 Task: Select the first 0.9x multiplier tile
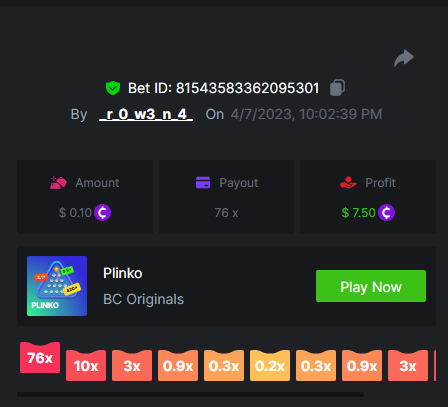(x=178, y=365)
